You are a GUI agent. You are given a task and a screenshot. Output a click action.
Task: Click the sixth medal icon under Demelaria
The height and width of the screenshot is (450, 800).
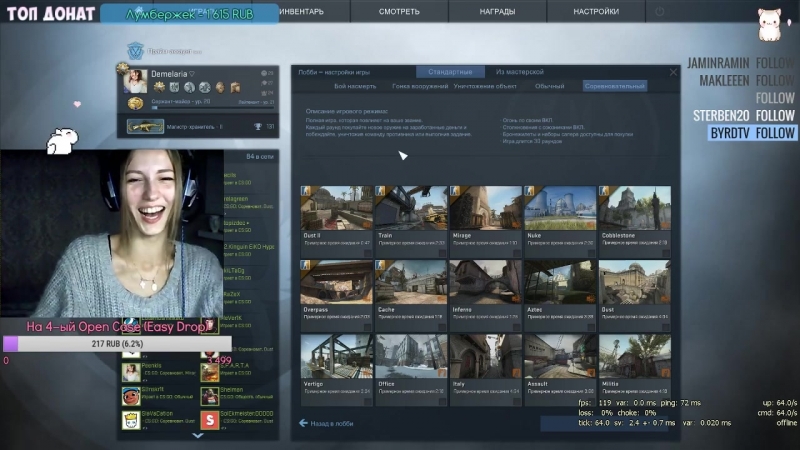tap(235, 87)
